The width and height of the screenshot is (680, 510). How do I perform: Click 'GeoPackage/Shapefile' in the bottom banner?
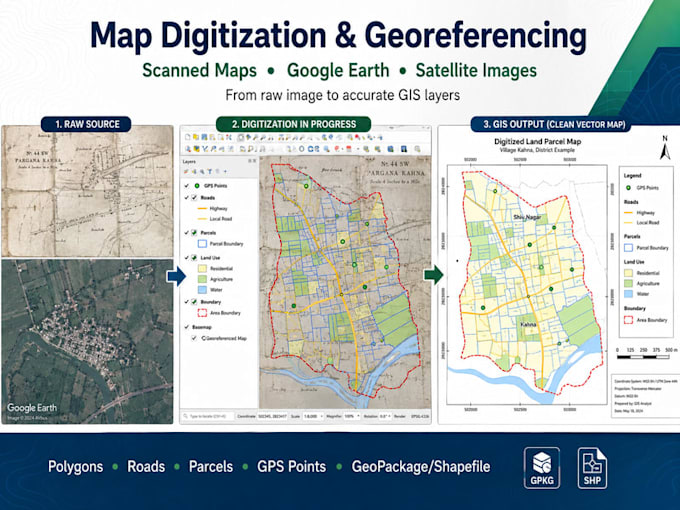coord(421,467)
